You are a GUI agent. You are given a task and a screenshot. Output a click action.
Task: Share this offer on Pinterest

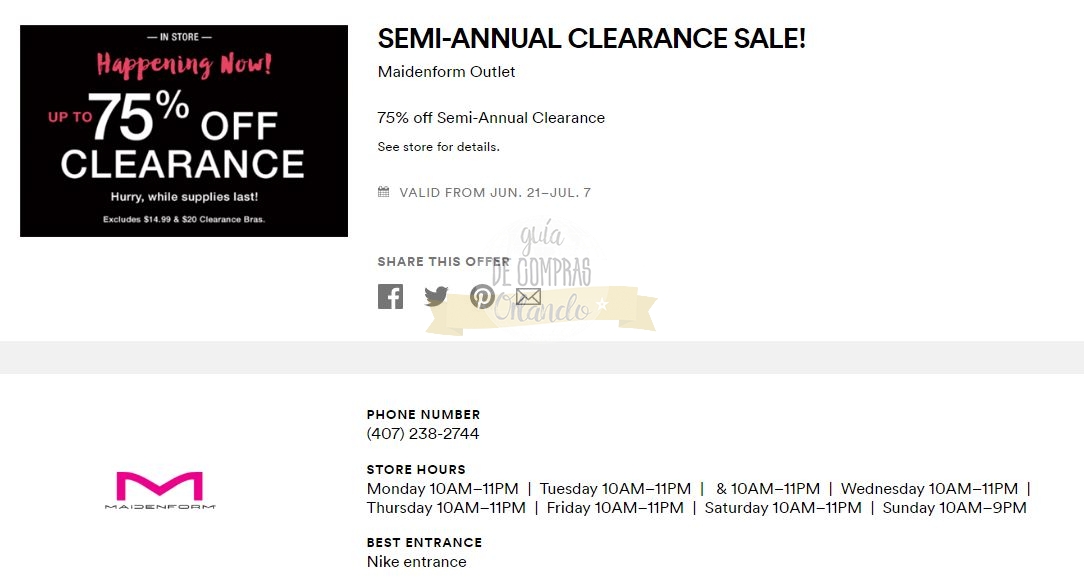(482, 297)
